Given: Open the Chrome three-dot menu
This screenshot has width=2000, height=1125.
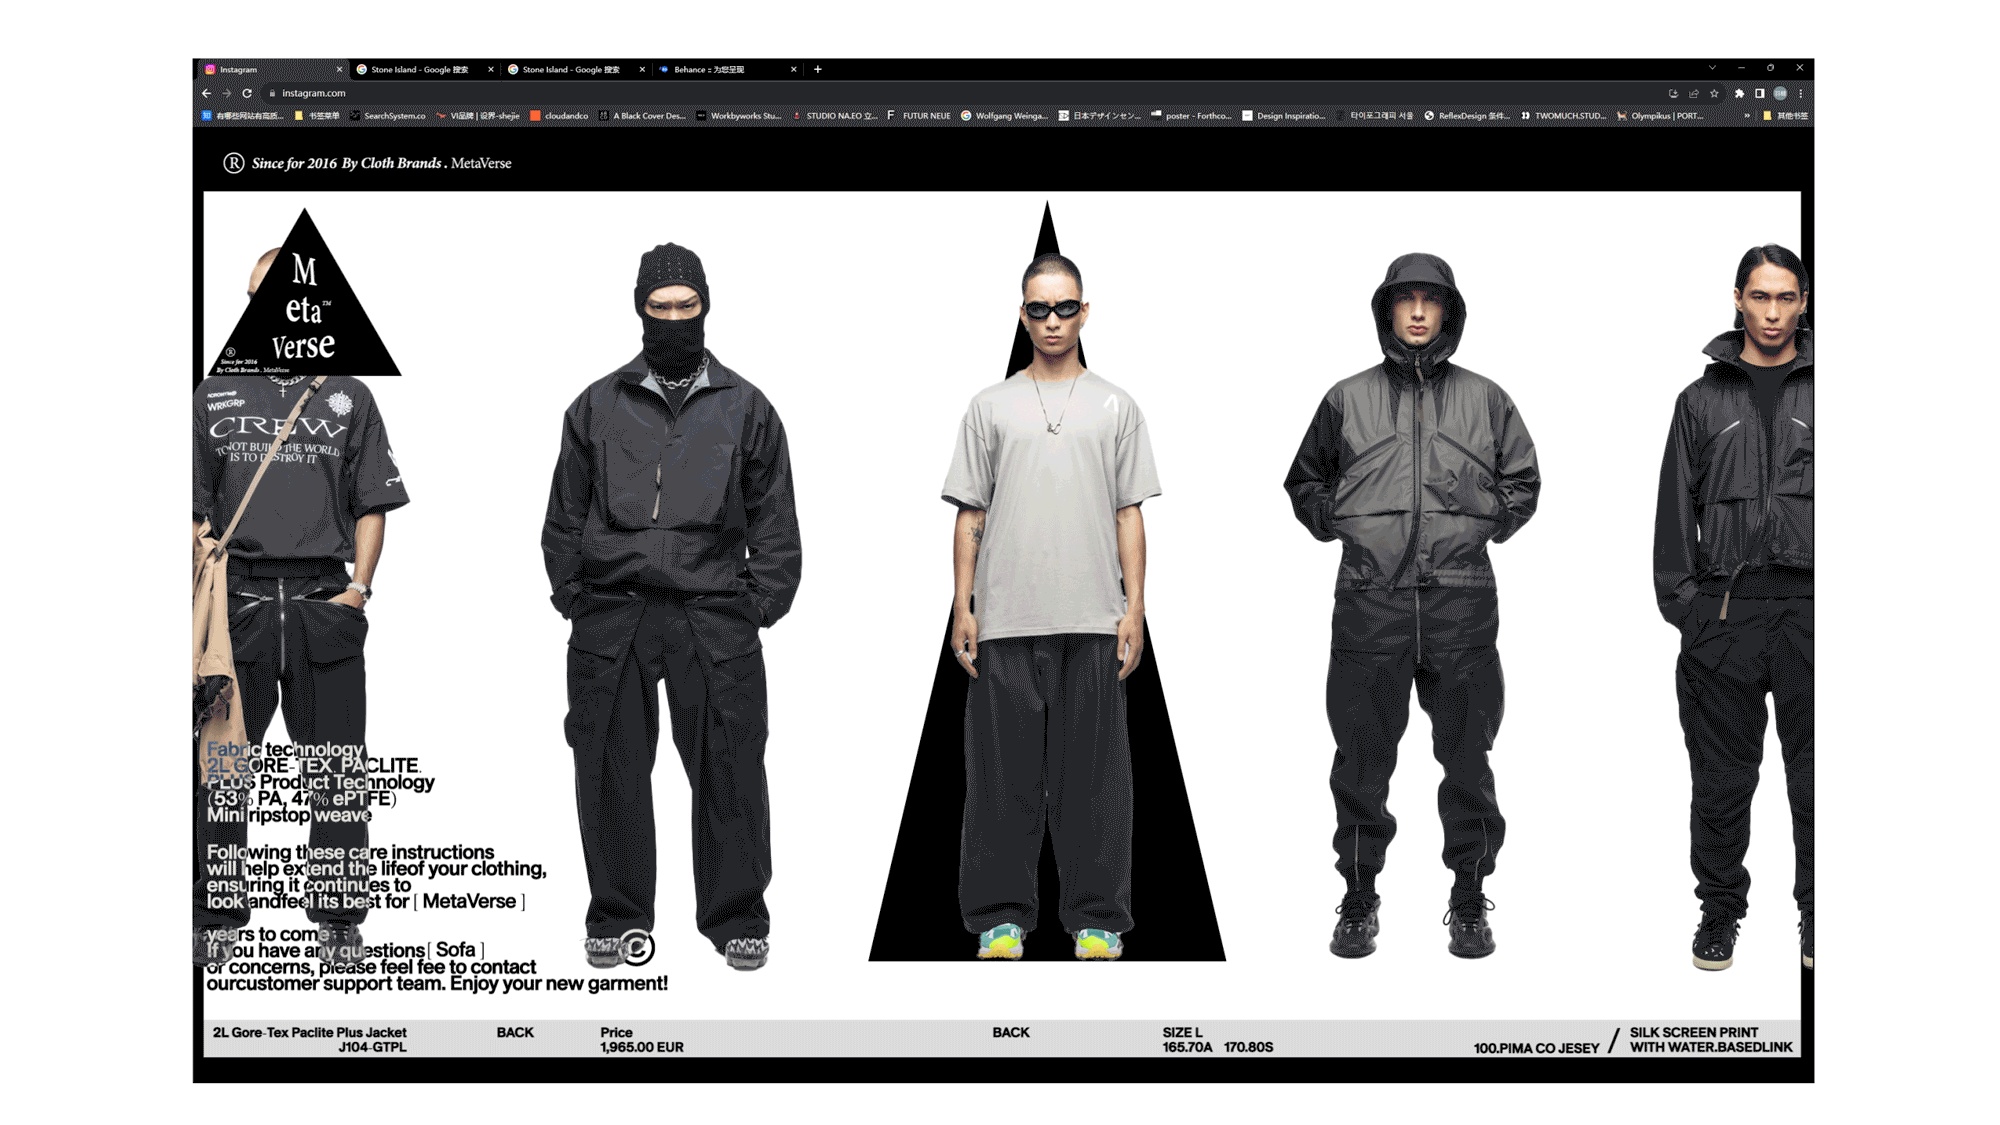Looking at the screenshot, I should pos(1801,93).
